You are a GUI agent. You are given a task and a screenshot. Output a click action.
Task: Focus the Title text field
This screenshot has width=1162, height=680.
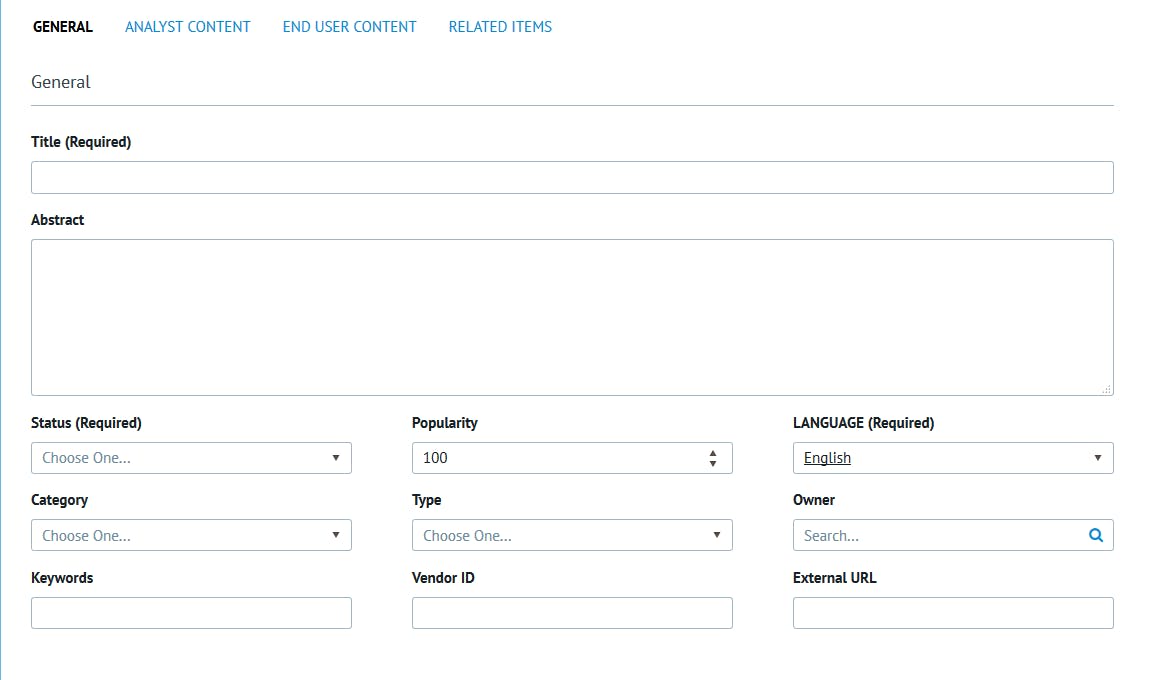tap(572, 177)
